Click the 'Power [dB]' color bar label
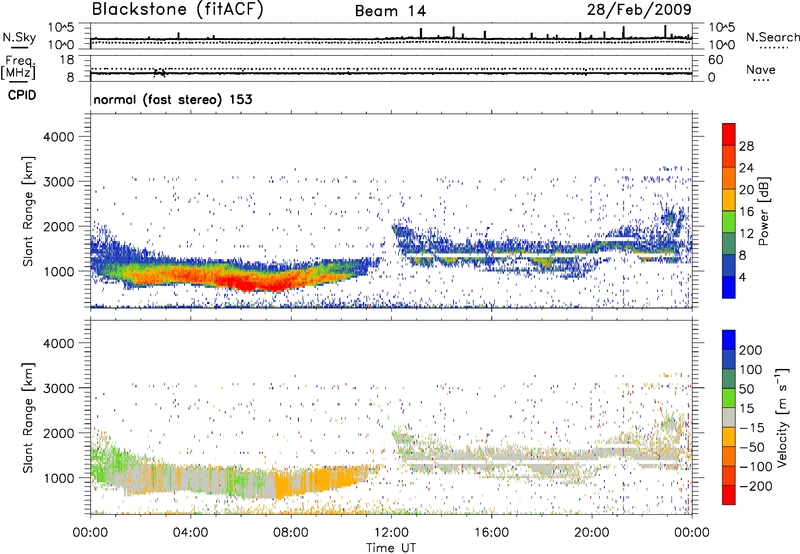Viewport: 800px width, 554px height. click(763, 211)
